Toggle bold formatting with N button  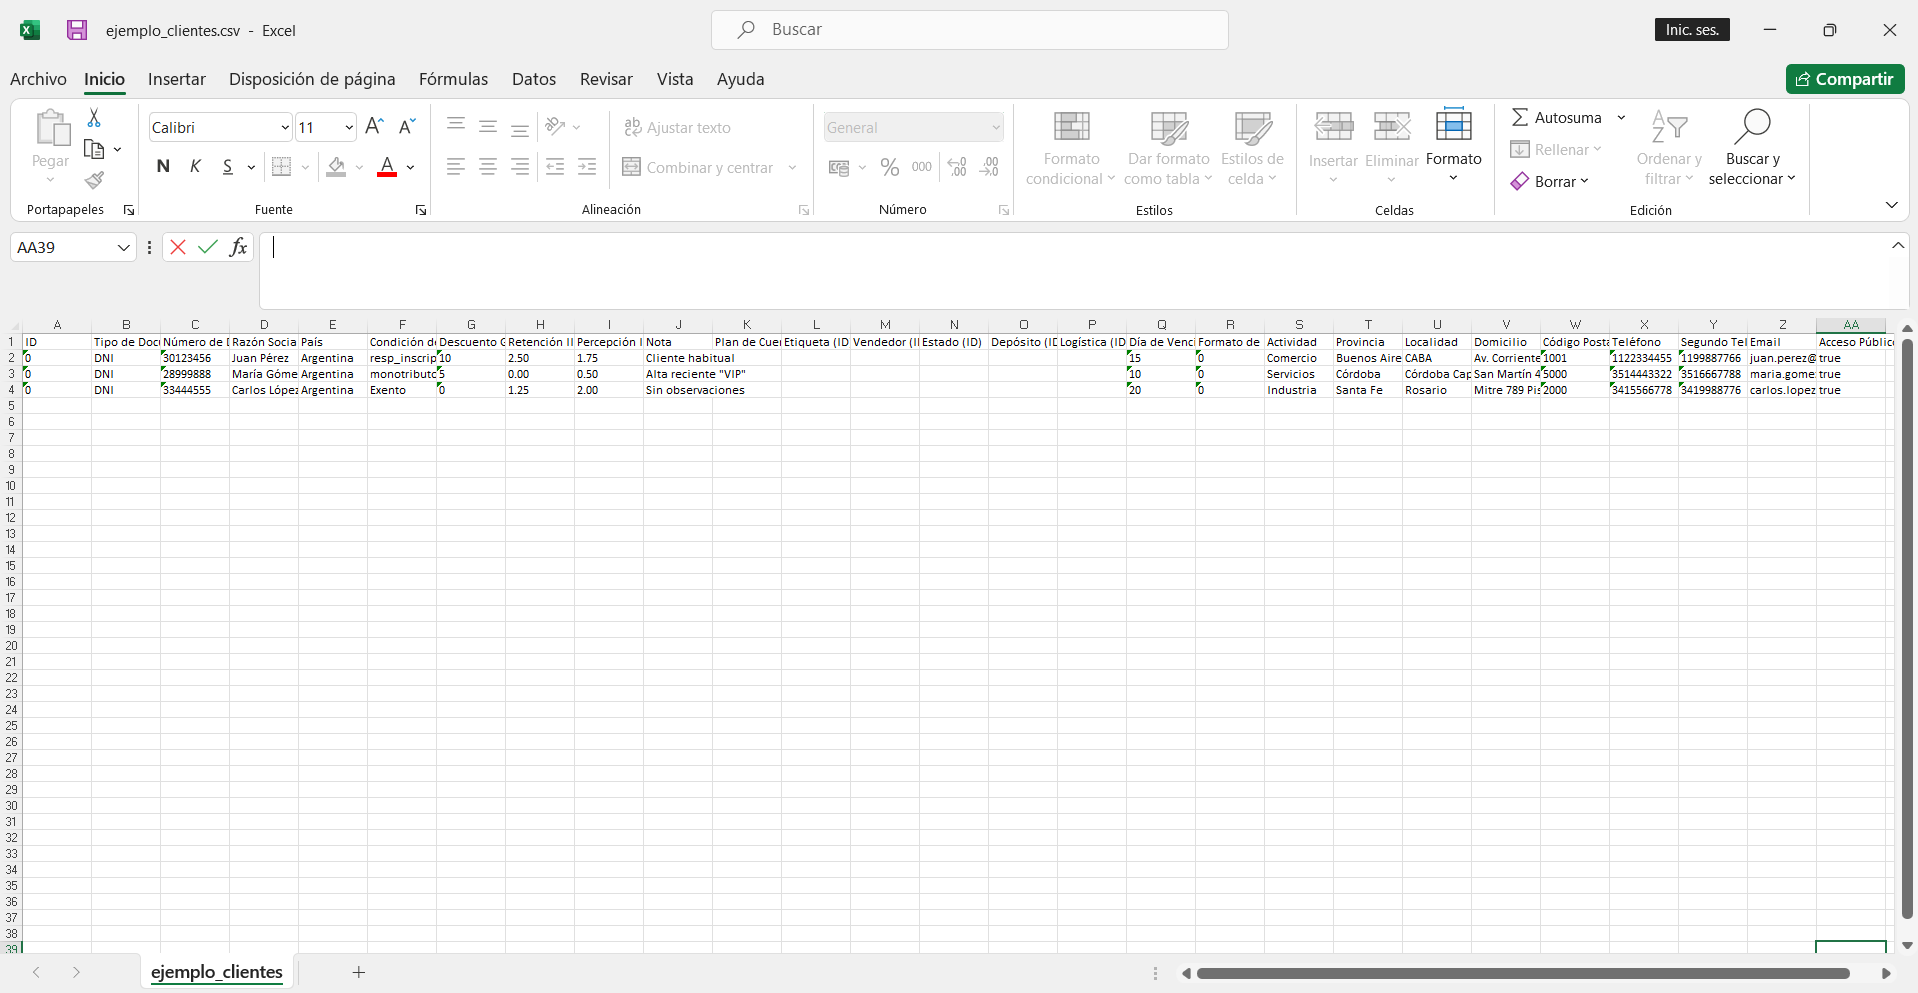pyautogui.click(x=163, y=167)
